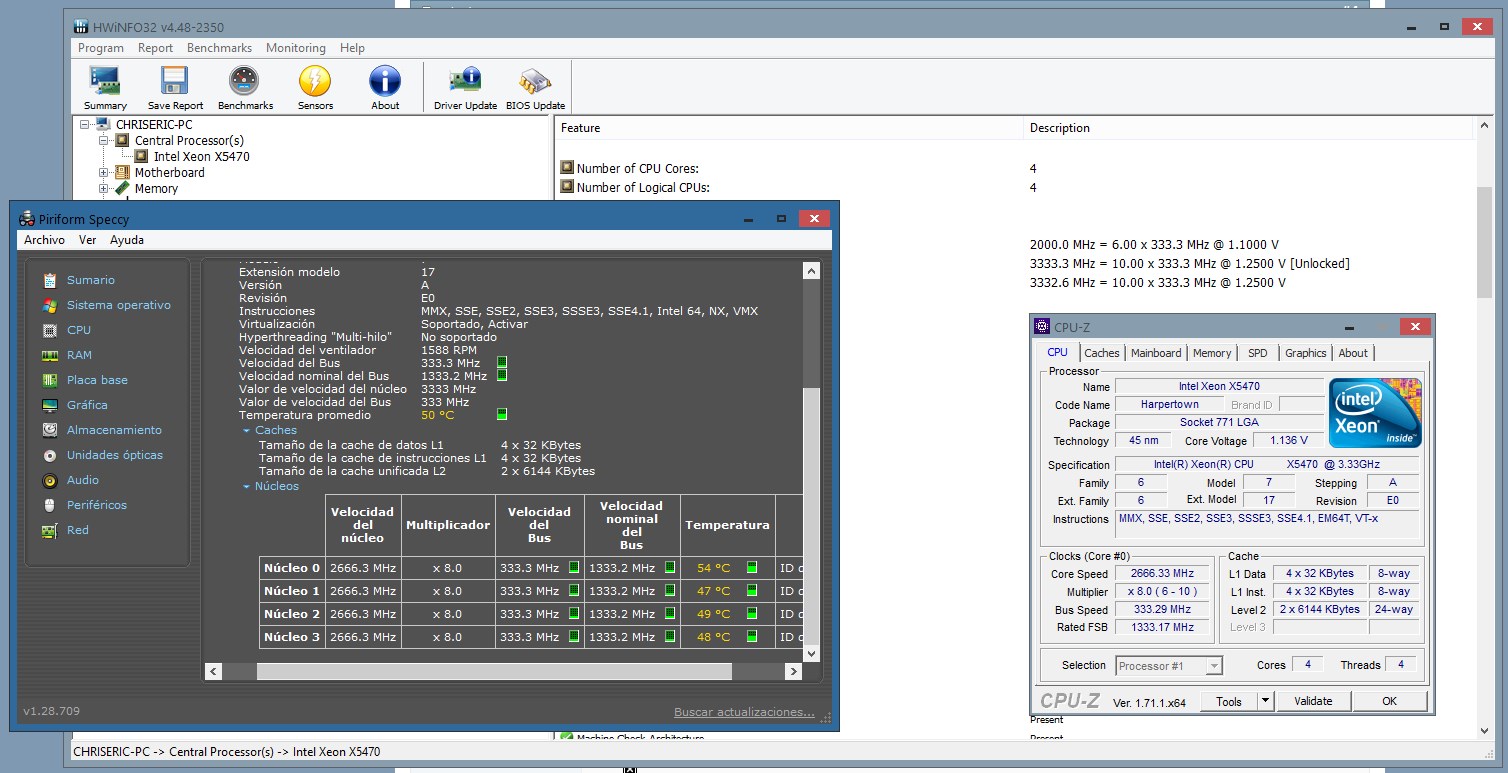The width and height of the screenshot is (1508, 773).
Task: Click Validate button in CPU-Z
Action: 1313,701
